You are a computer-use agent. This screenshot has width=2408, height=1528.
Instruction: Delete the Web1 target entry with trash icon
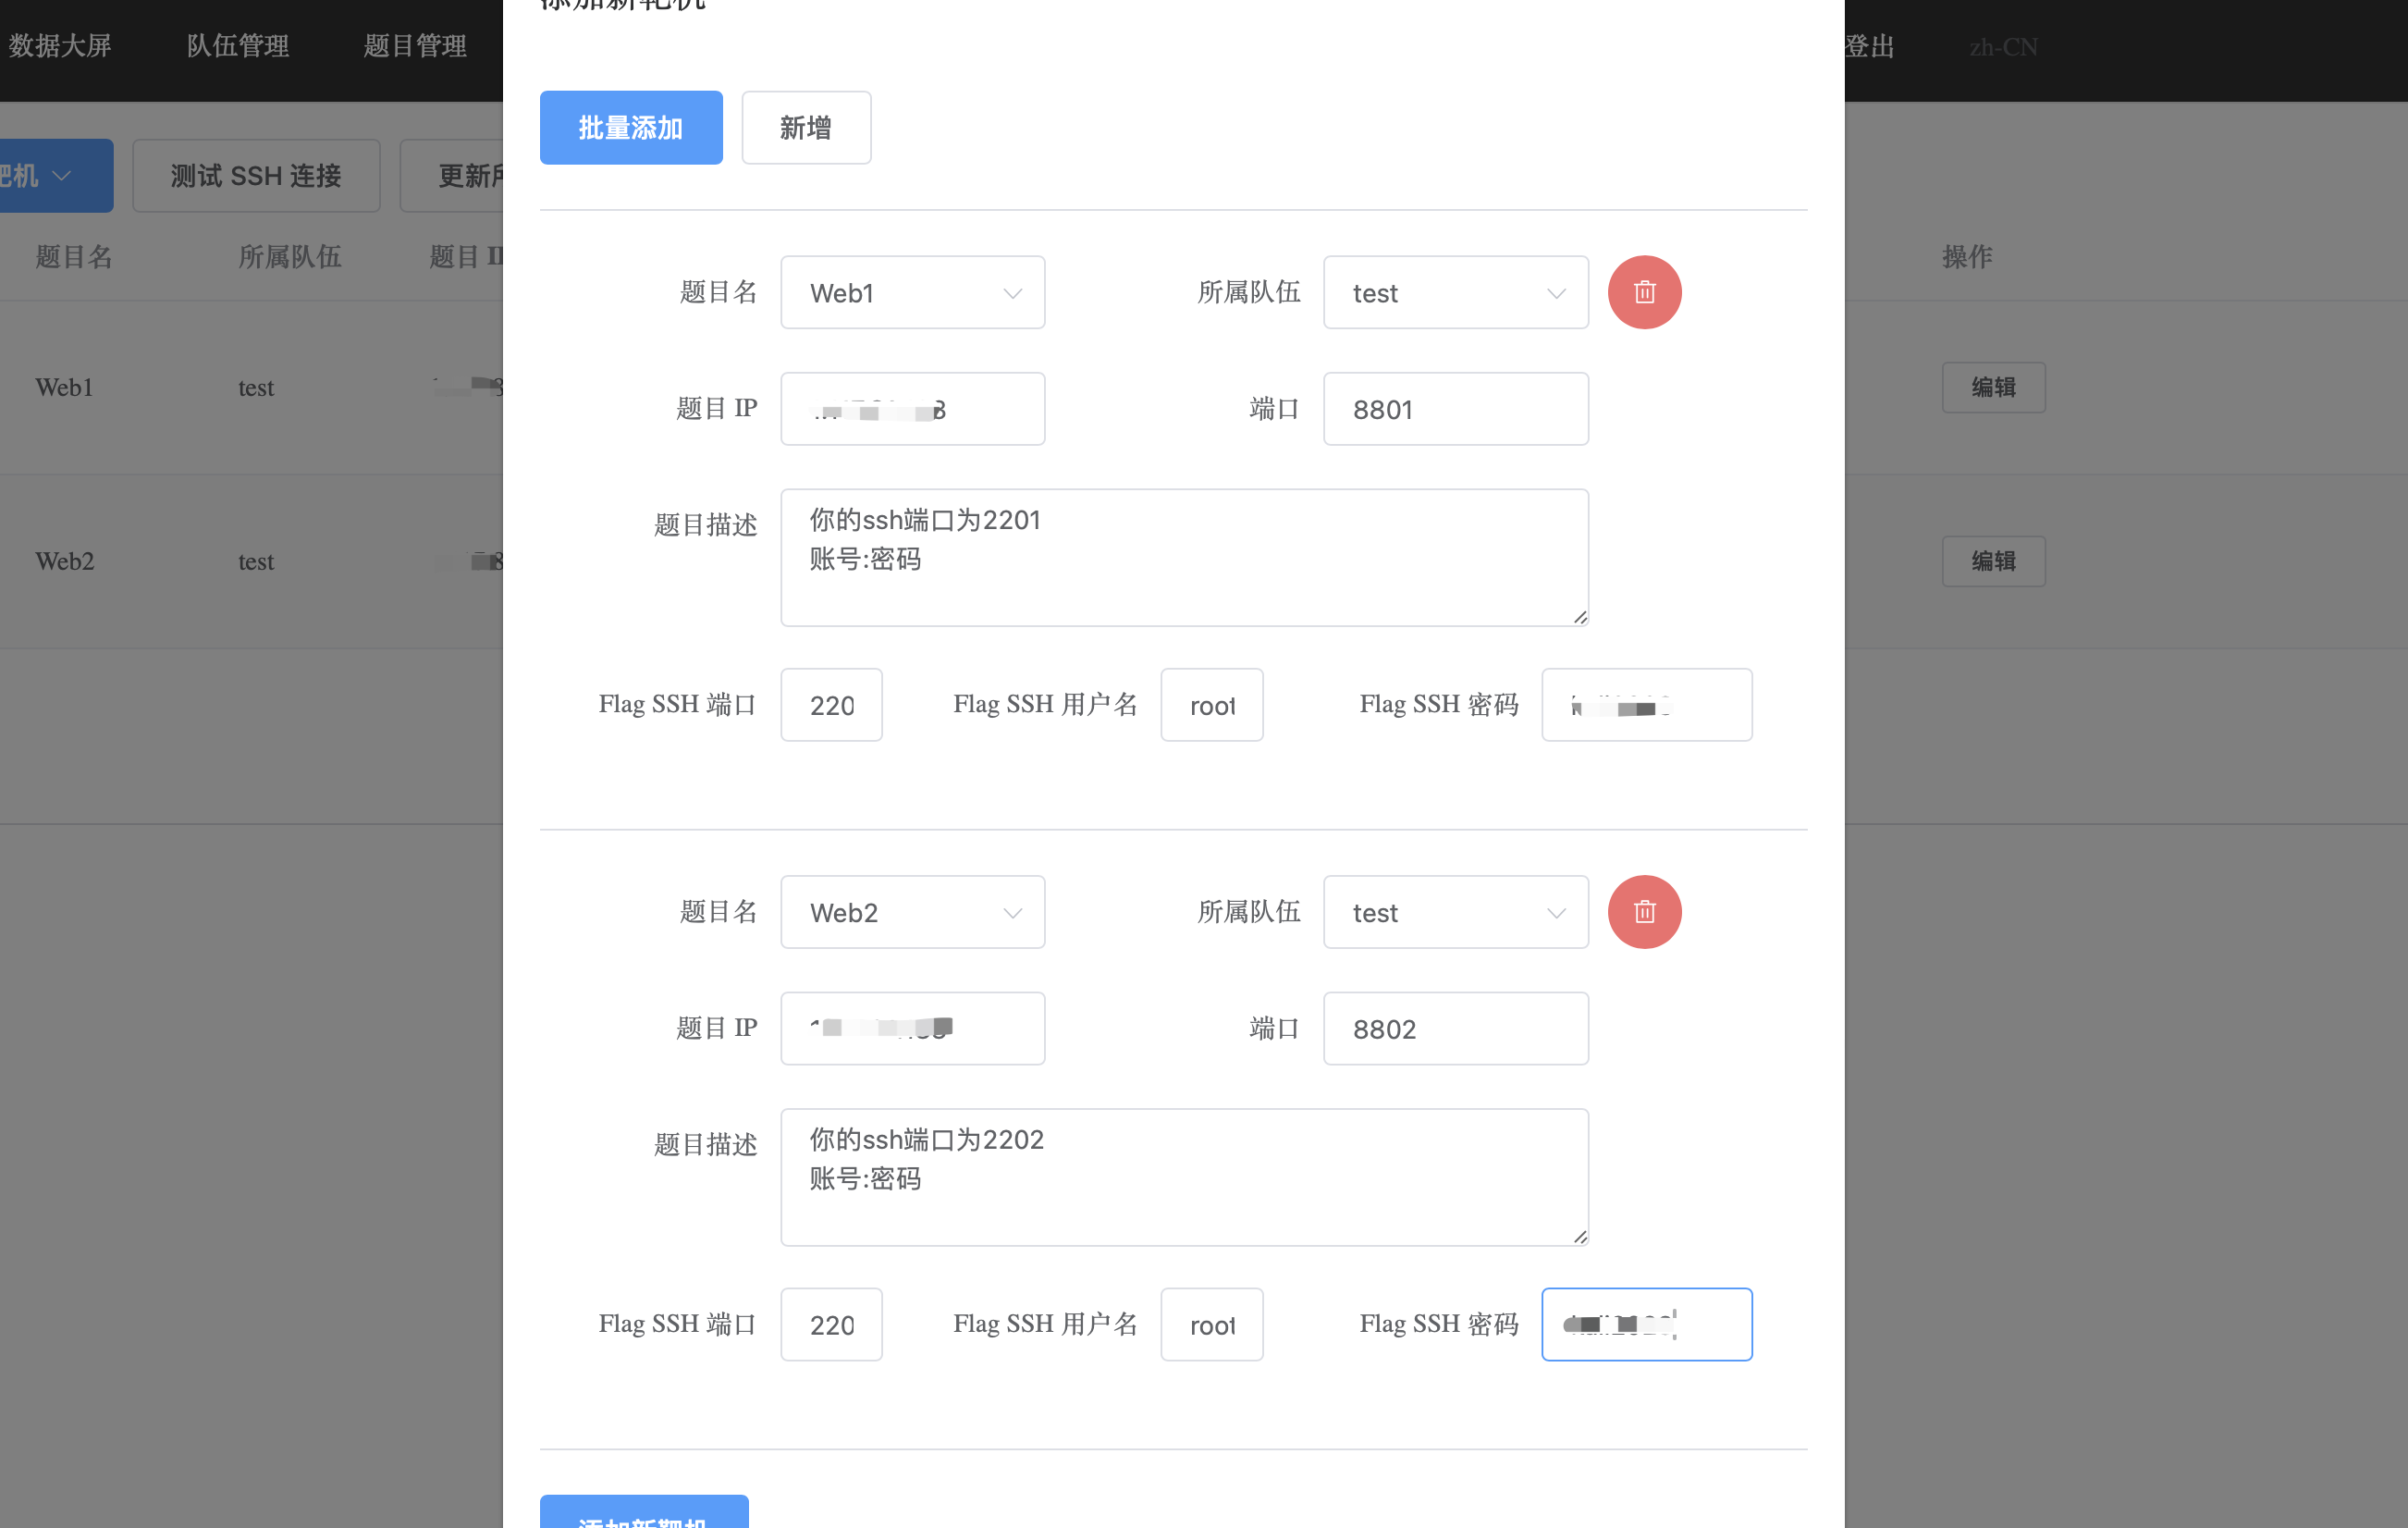1644,292
